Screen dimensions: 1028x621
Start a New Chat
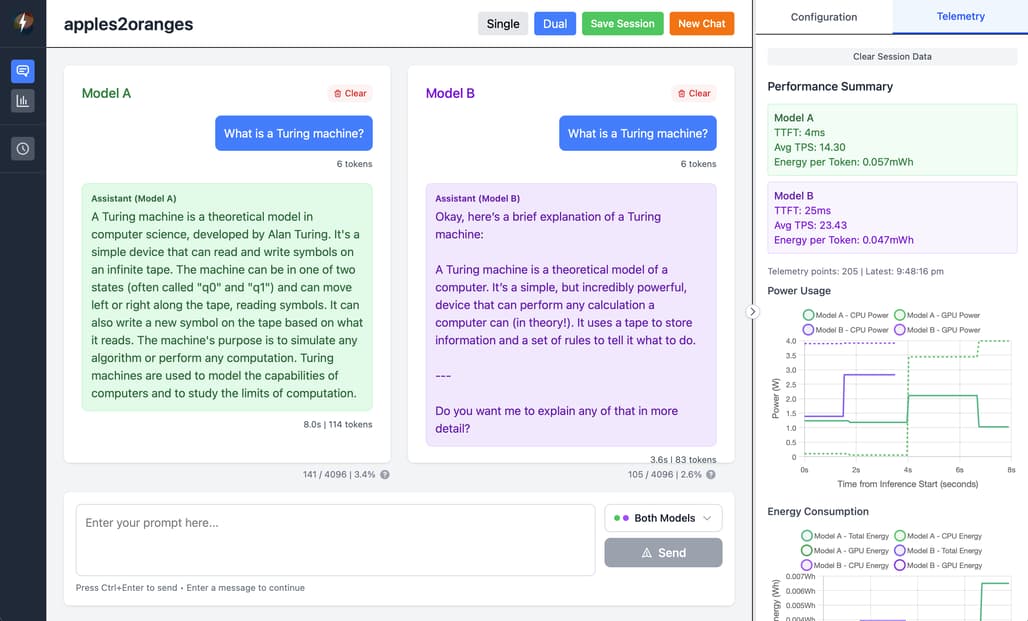[x=702, y=24]
